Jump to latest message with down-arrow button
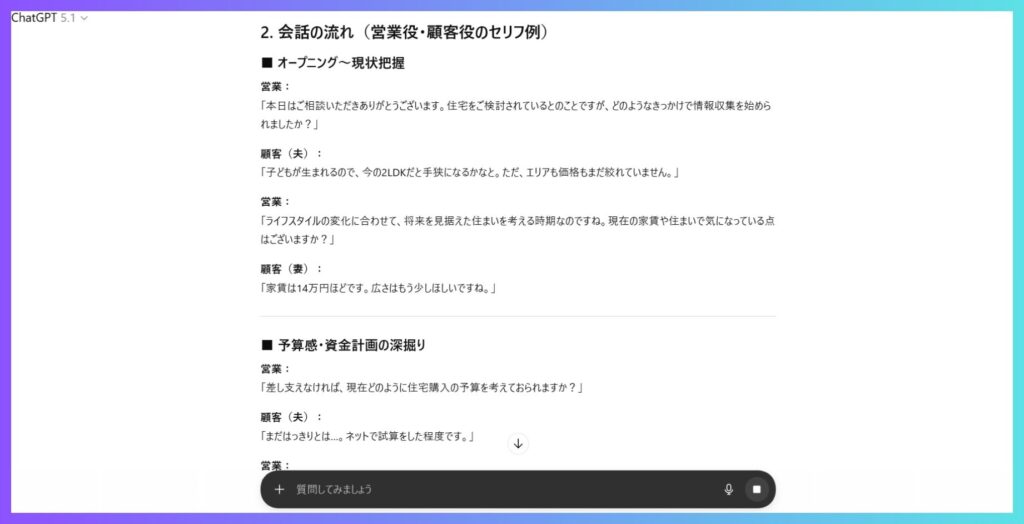 point(518,443)
